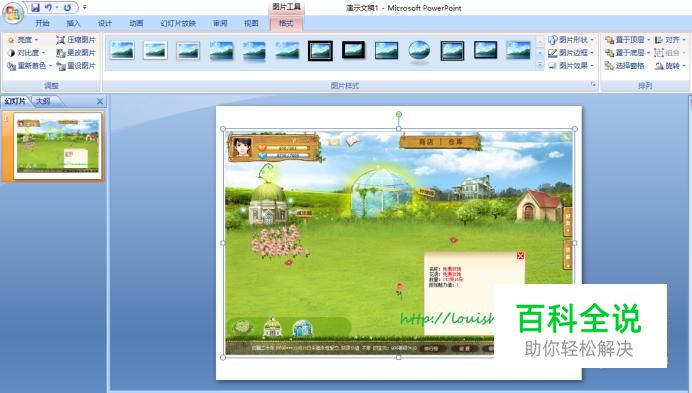Open the small arrow beside Undo
This screenshot has width=692, height=393.
click(x=56, y=8)
